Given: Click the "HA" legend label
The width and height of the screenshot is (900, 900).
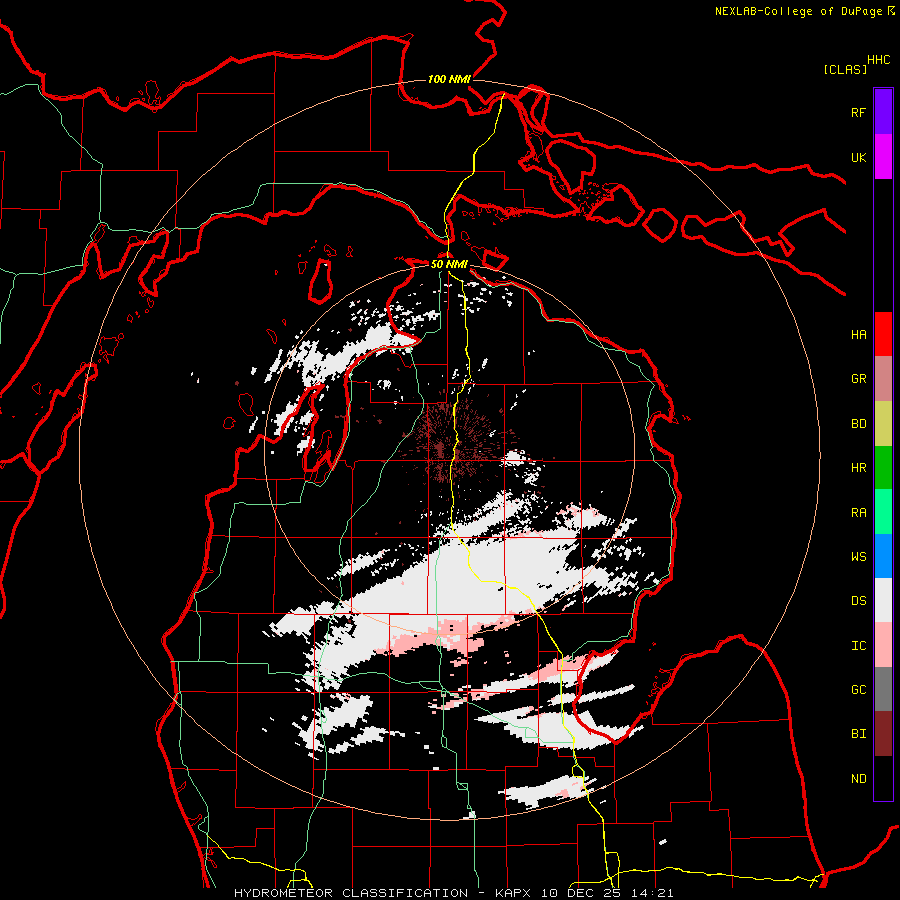Looking at the screenshot, I should 858,335.
